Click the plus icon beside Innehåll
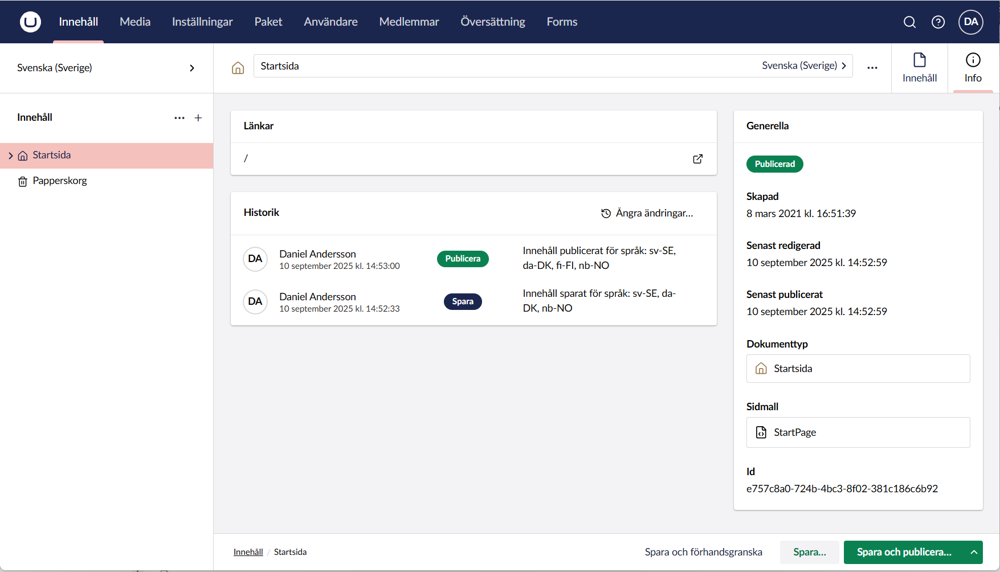The height and width of the screenshot is (572, 1000). (198, 118)
